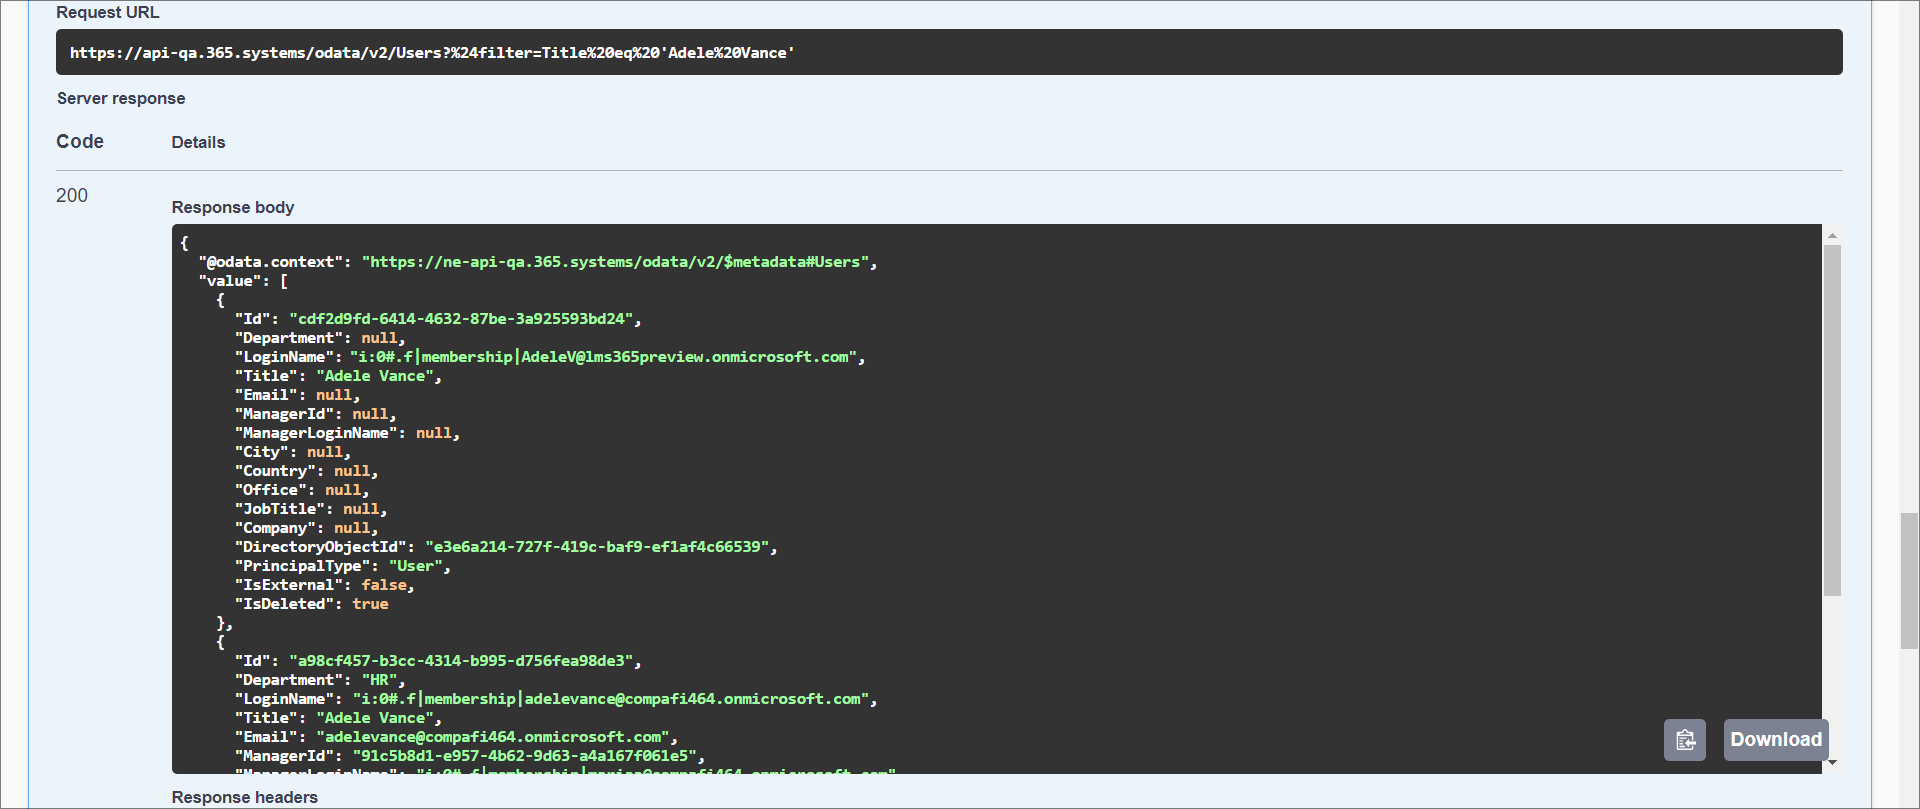Image resolution: width=1920 pixels, height=809 pixels.
Task: Click the second user's "HR" department value
Action: 379,680
